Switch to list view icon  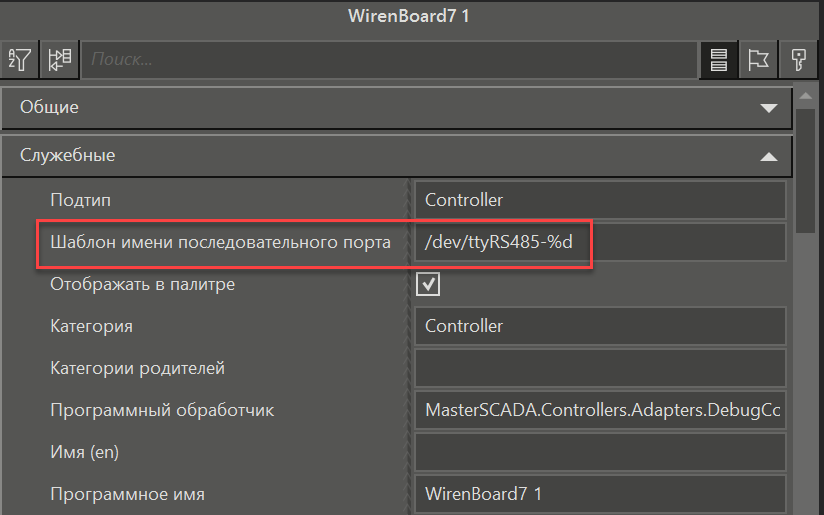pos(718,59)
